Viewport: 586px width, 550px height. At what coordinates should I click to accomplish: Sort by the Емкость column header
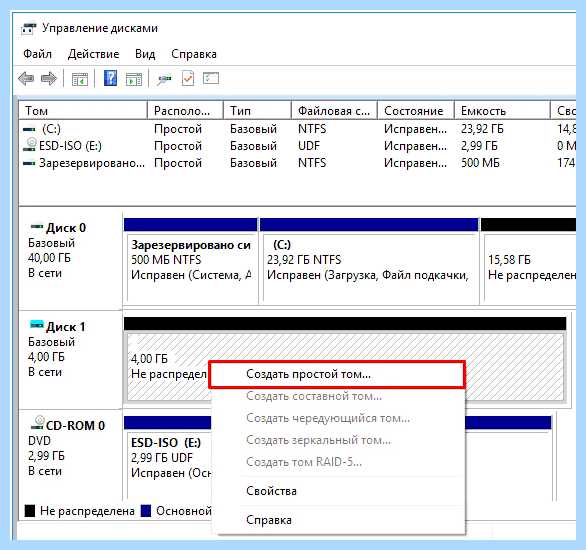(502, 111)
